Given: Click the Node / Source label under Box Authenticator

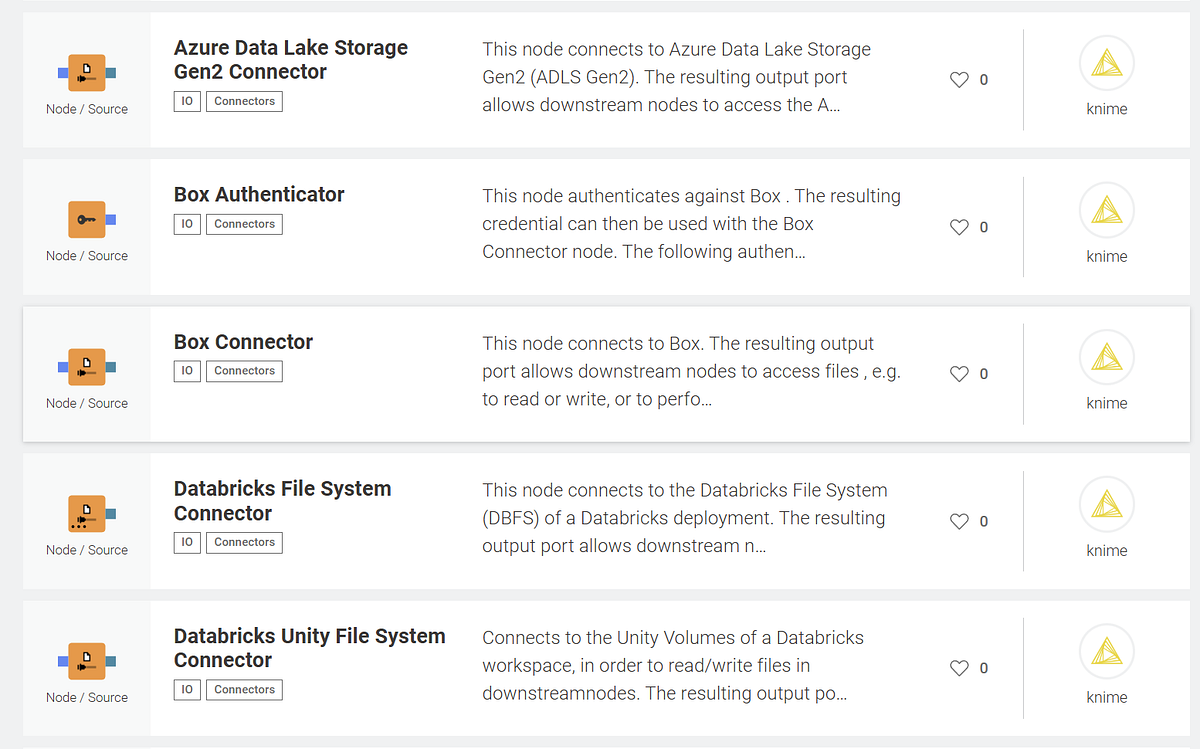Looking at the screenshot, I should pyautogui.click(x=87, y=255).
